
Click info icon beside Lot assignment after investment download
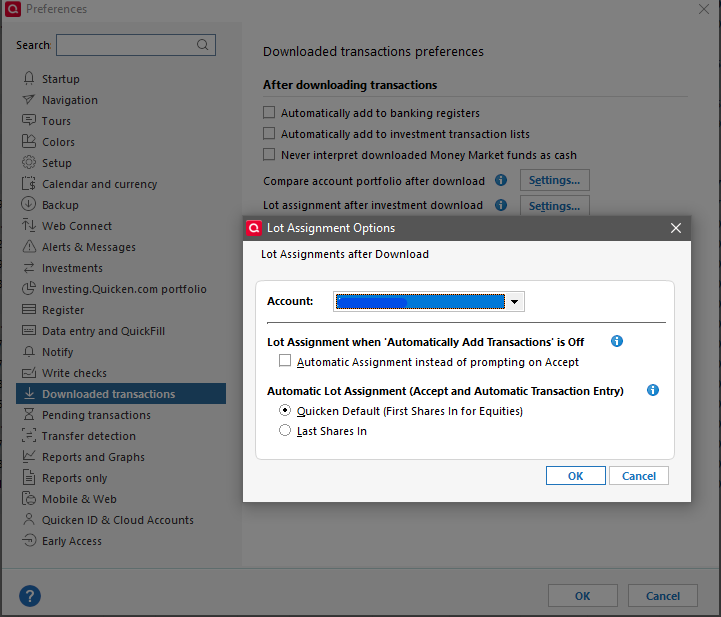501,205
